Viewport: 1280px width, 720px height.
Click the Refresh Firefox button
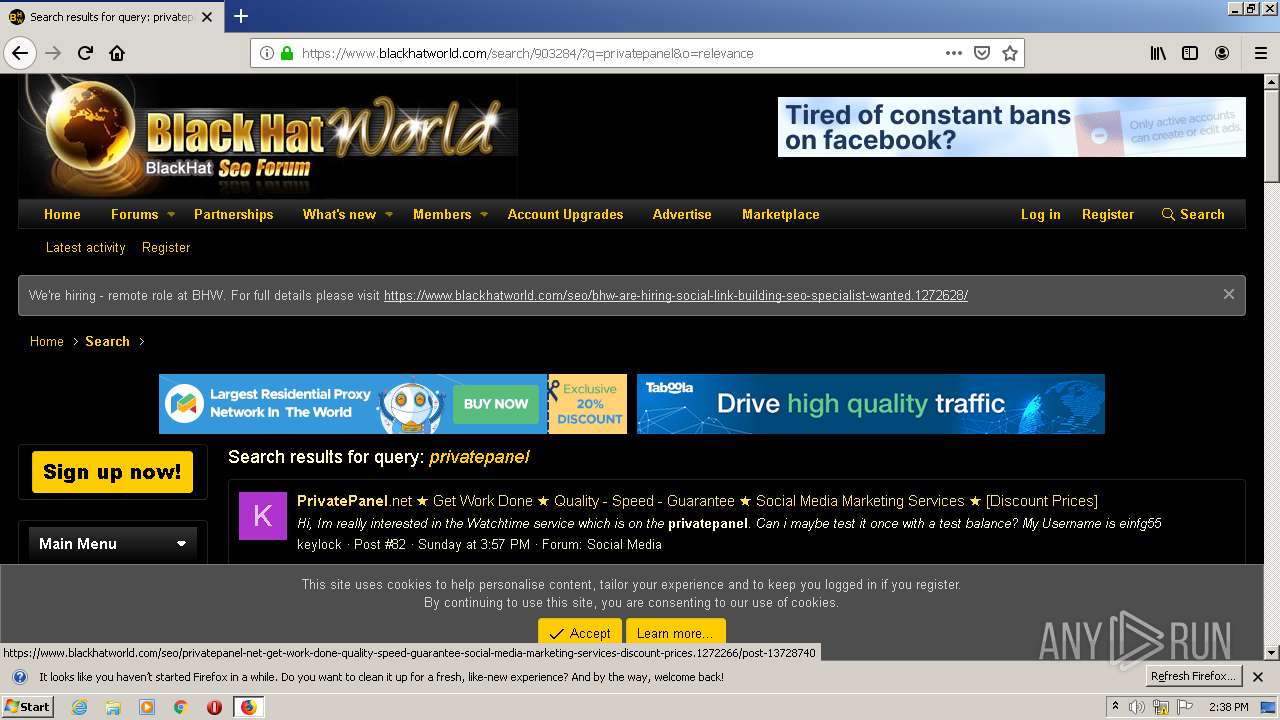coord(1193,676)
